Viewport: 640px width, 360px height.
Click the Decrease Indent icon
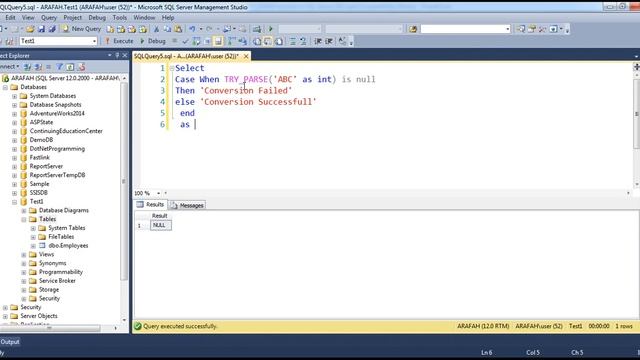318,41
